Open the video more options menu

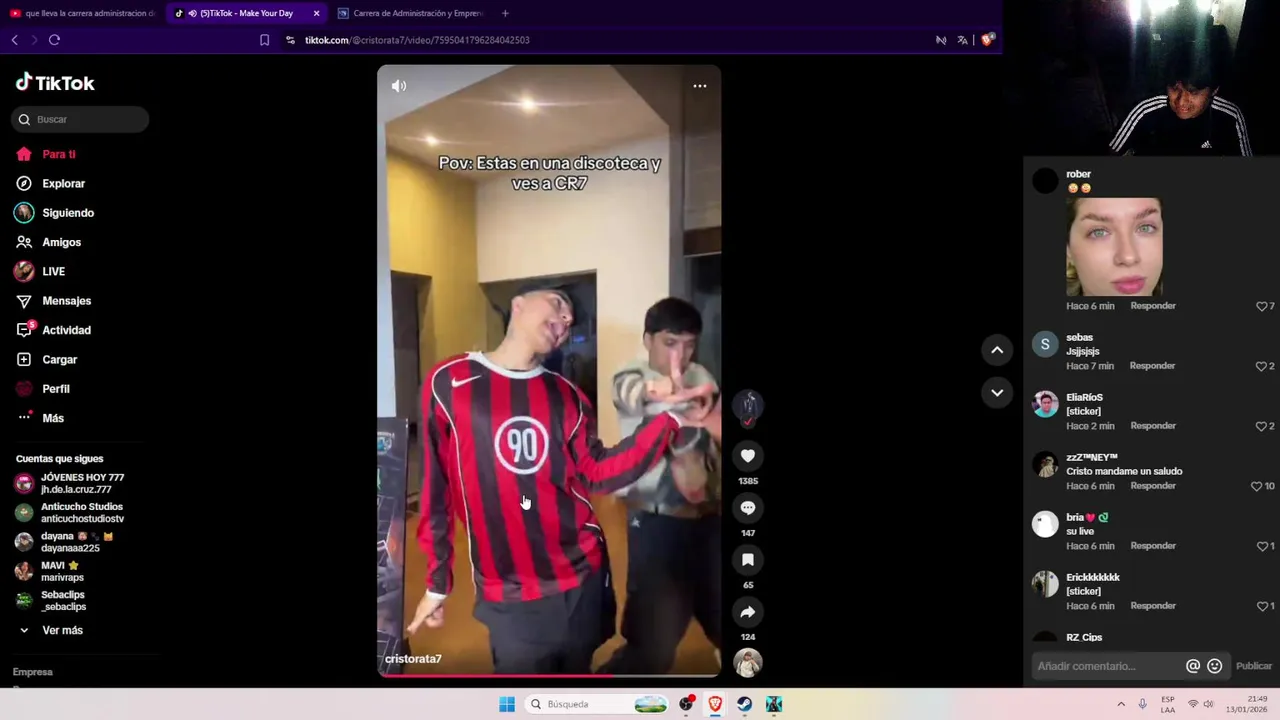[700, 86]
